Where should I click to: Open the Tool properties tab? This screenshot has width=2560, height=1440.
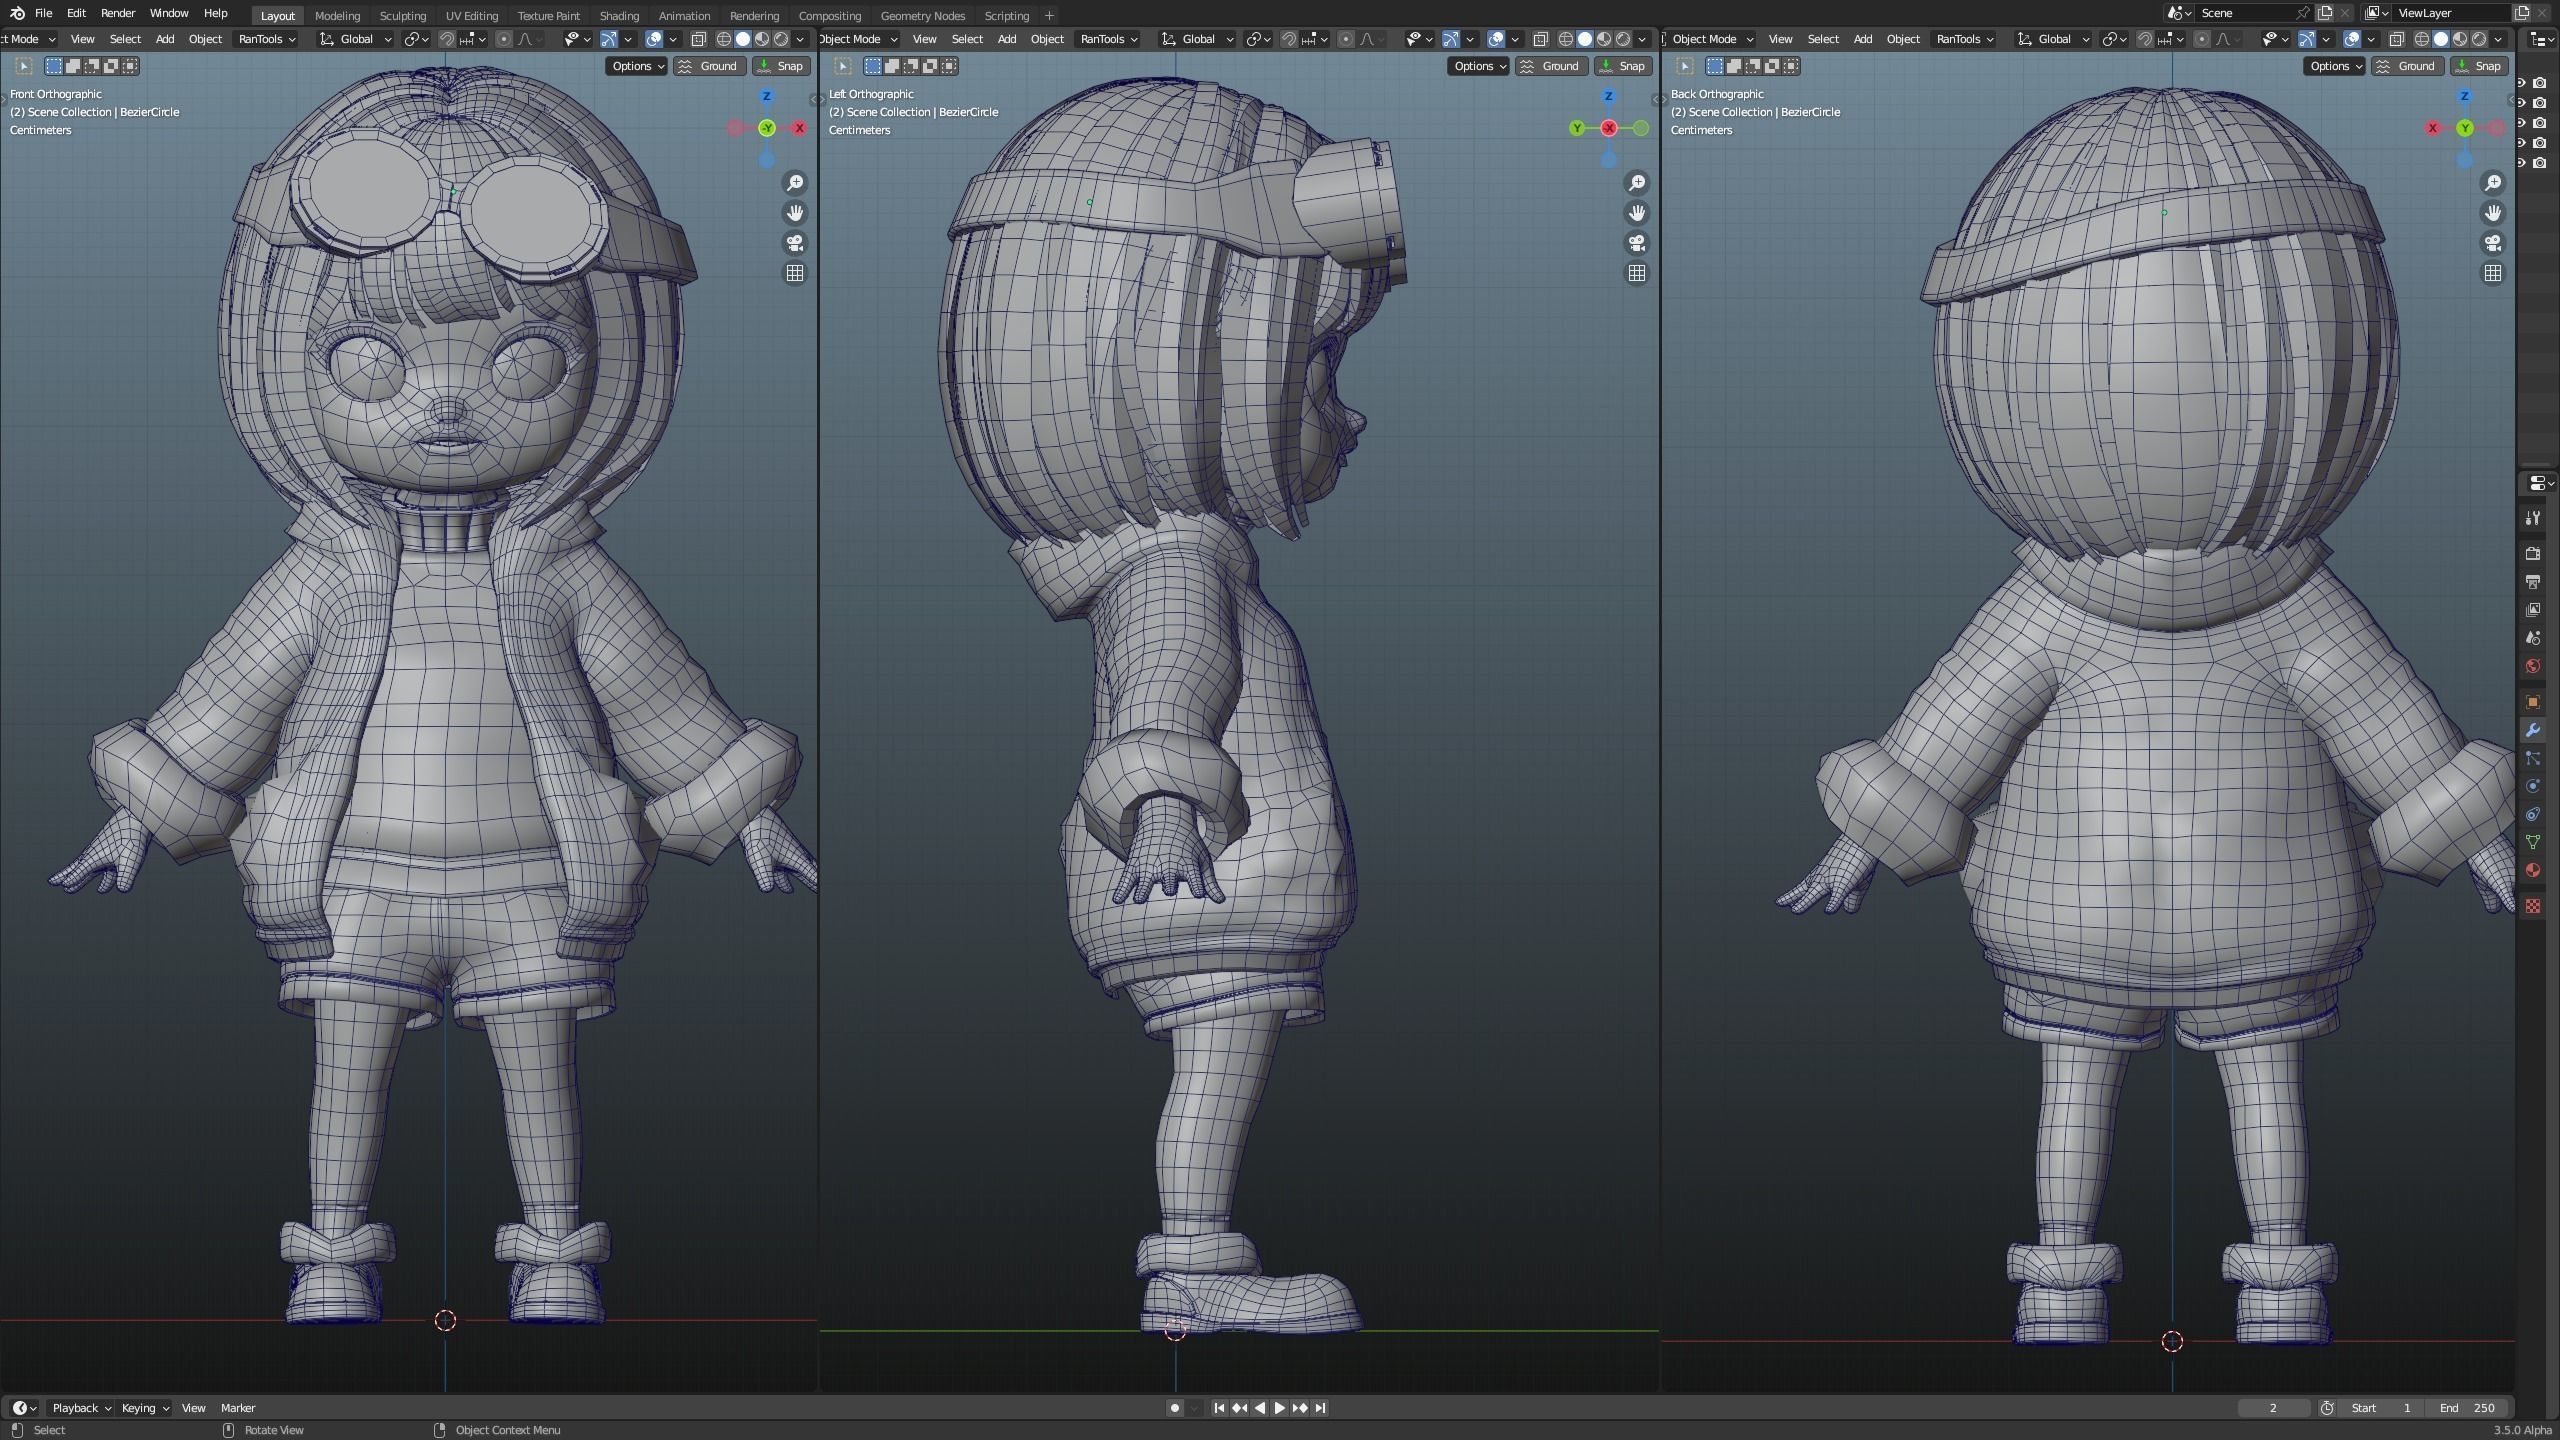click(x=2533, y=518)
